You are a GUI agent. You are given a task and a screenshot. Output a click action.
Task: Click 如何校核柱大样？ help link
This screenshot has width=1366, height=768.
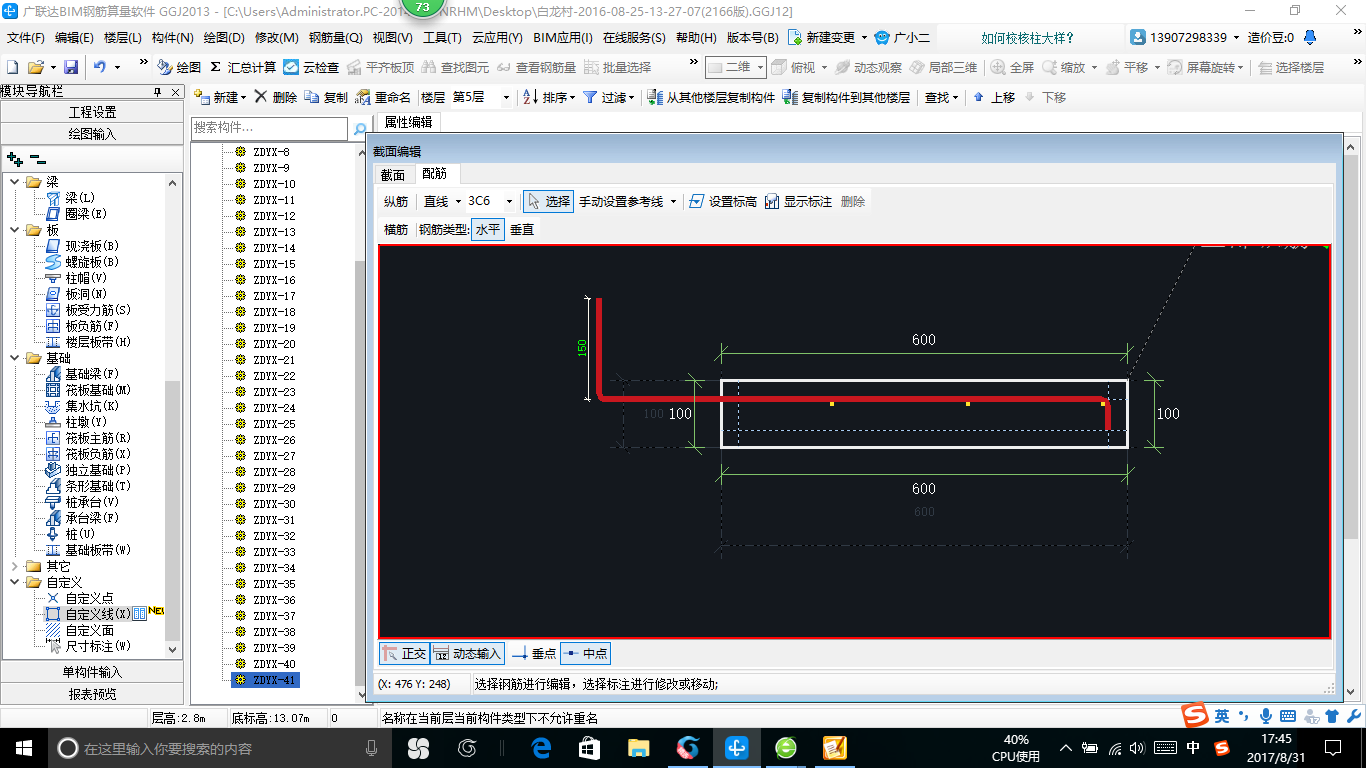point(1028,38)
